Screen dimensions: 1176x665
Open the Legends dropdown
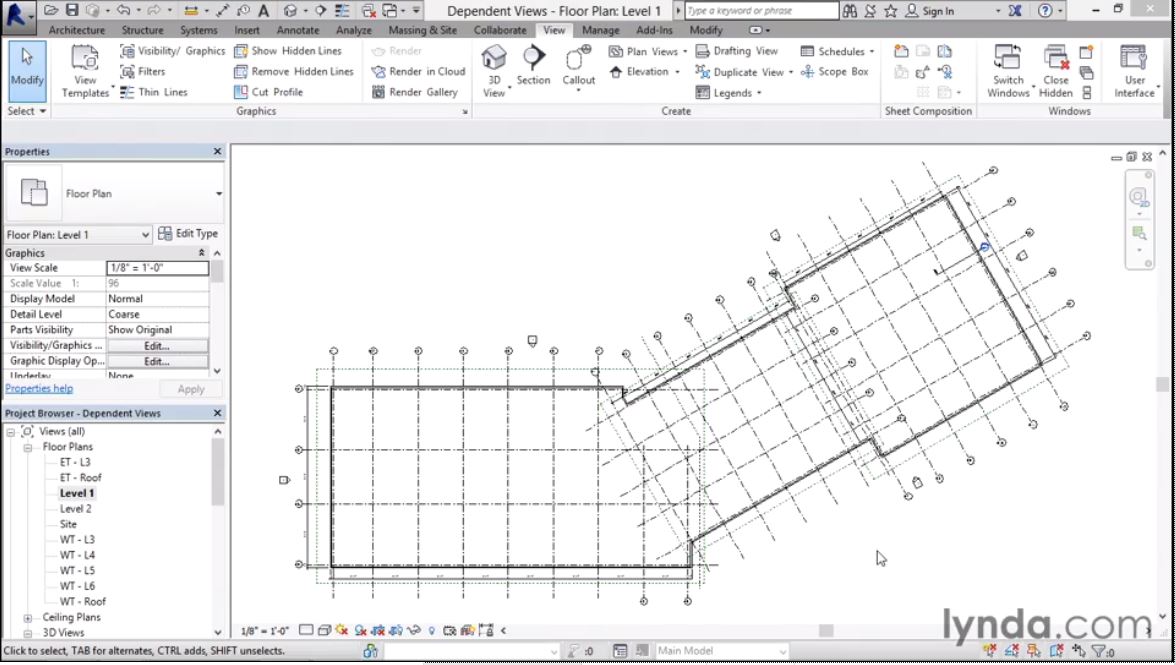(x=728, y=93)
